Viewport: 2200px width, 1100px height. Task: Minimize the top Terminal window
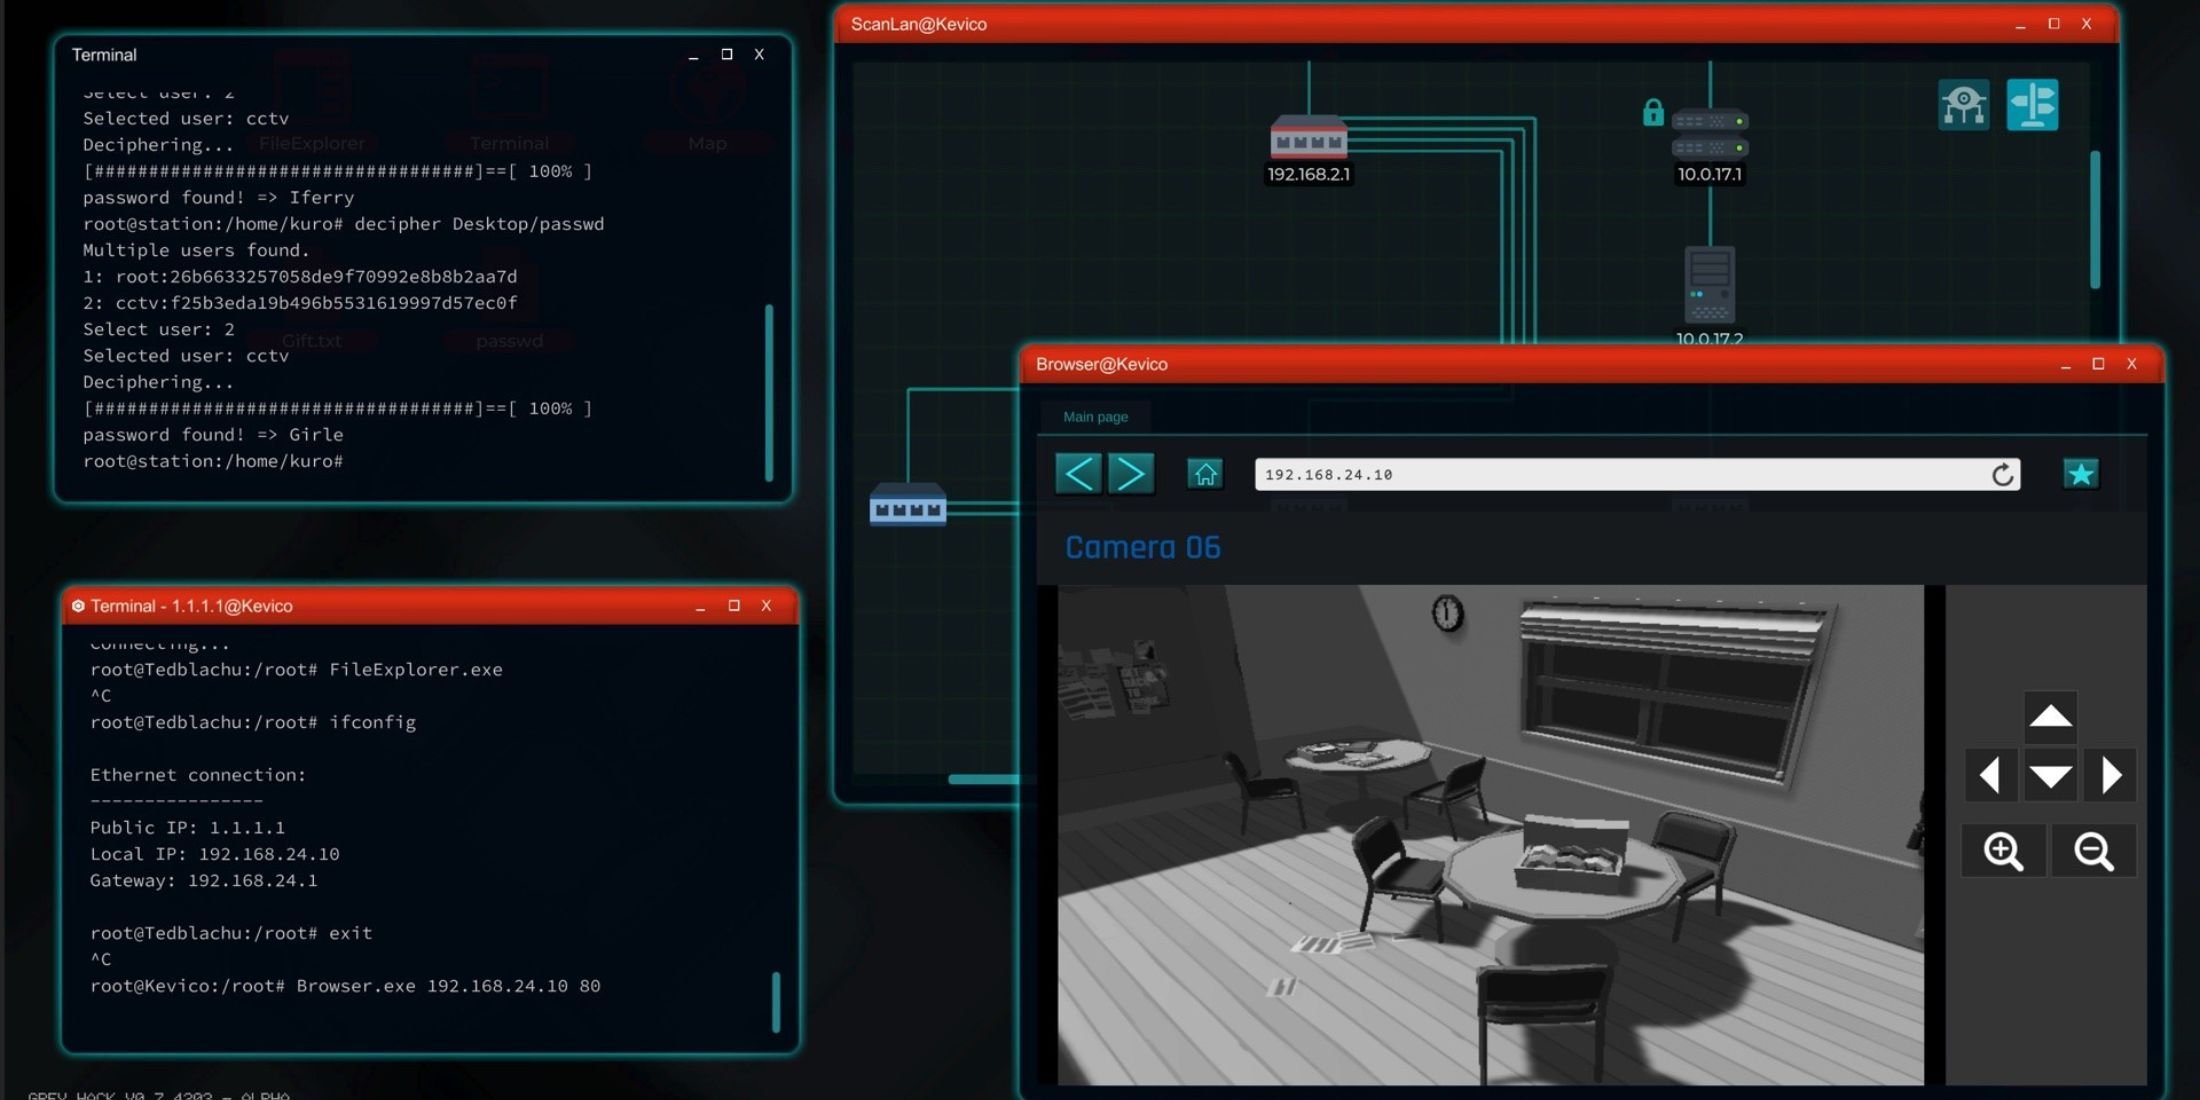point(693,56)
